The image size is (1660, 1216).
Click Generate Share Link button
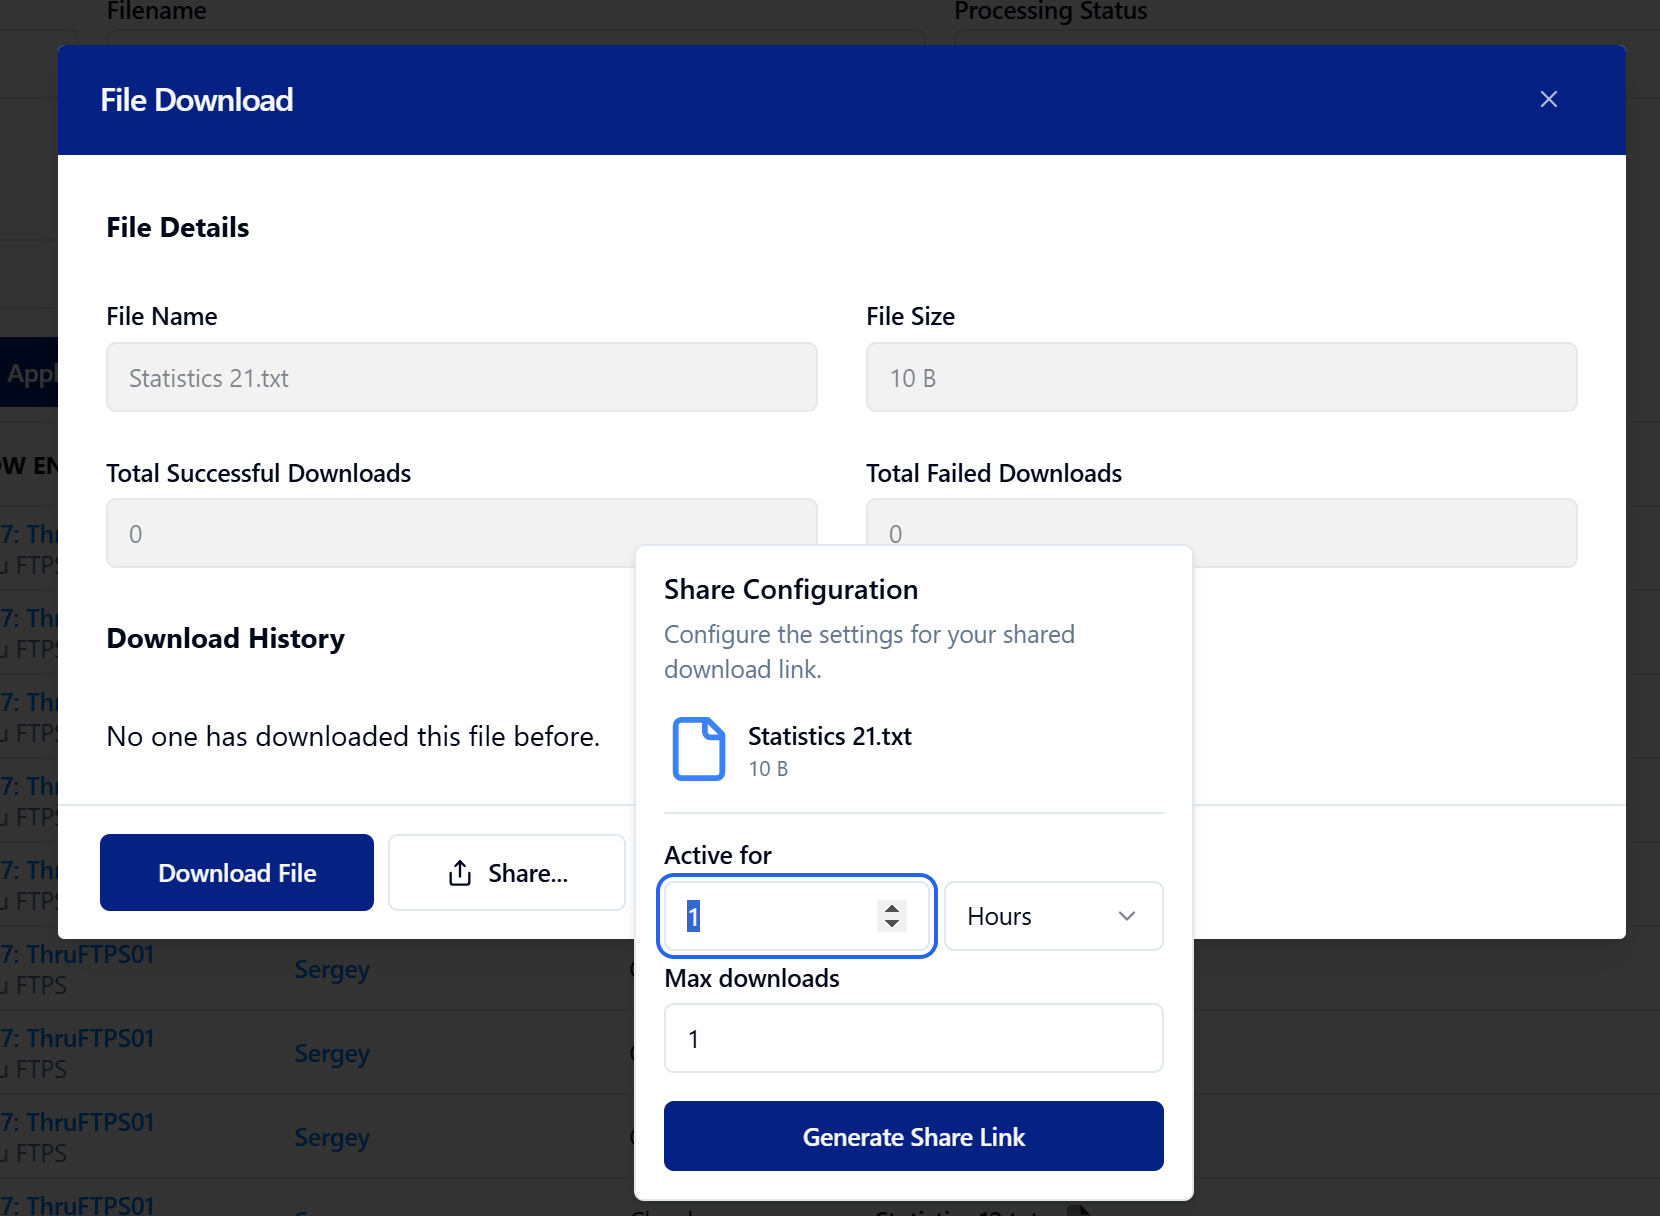913,1137
